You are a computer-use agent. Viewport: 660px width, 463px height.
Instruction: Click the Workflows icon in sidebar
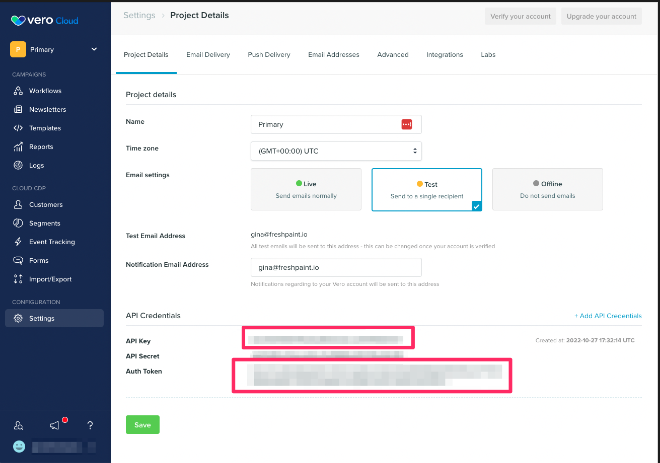[x=18, y=91]
